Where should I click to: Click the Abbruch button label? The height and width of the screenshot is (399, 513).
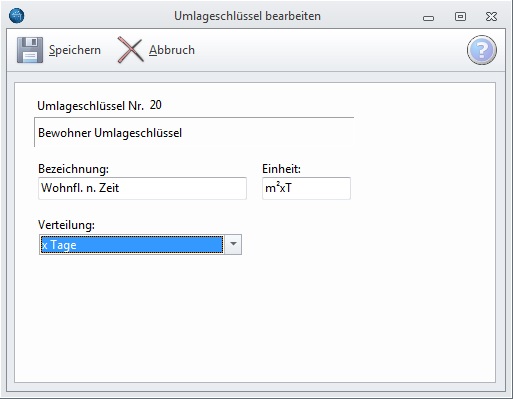172,50
